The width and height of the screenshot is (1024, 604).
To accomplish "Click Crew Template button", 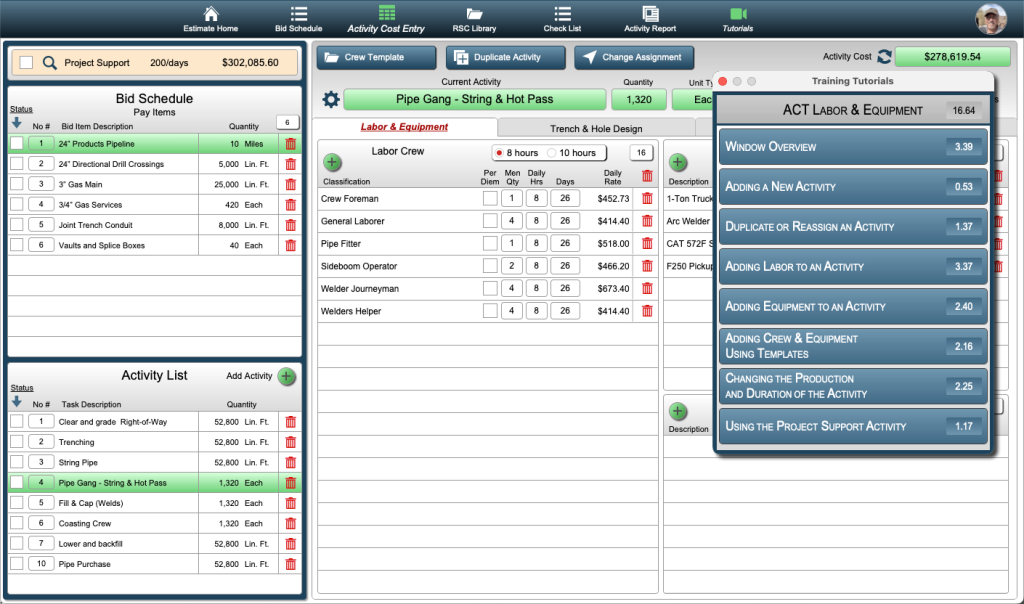I will (376, 57).
